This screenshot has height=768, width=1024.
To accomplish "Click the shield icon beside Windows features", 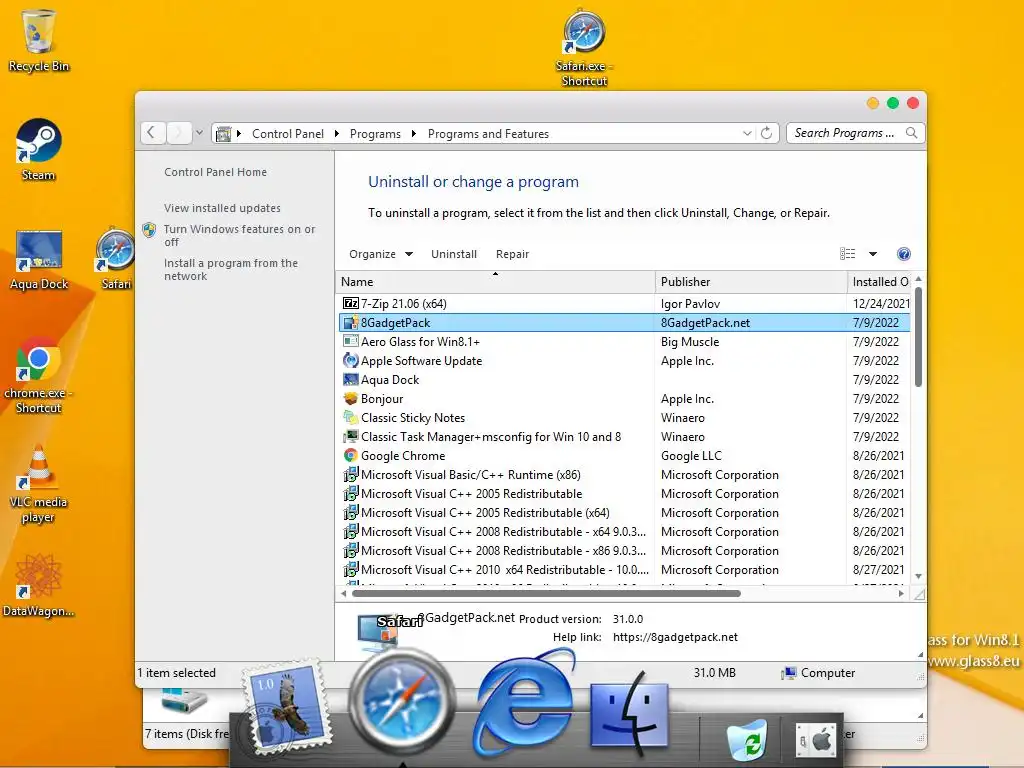I will [x=149, y=230].
